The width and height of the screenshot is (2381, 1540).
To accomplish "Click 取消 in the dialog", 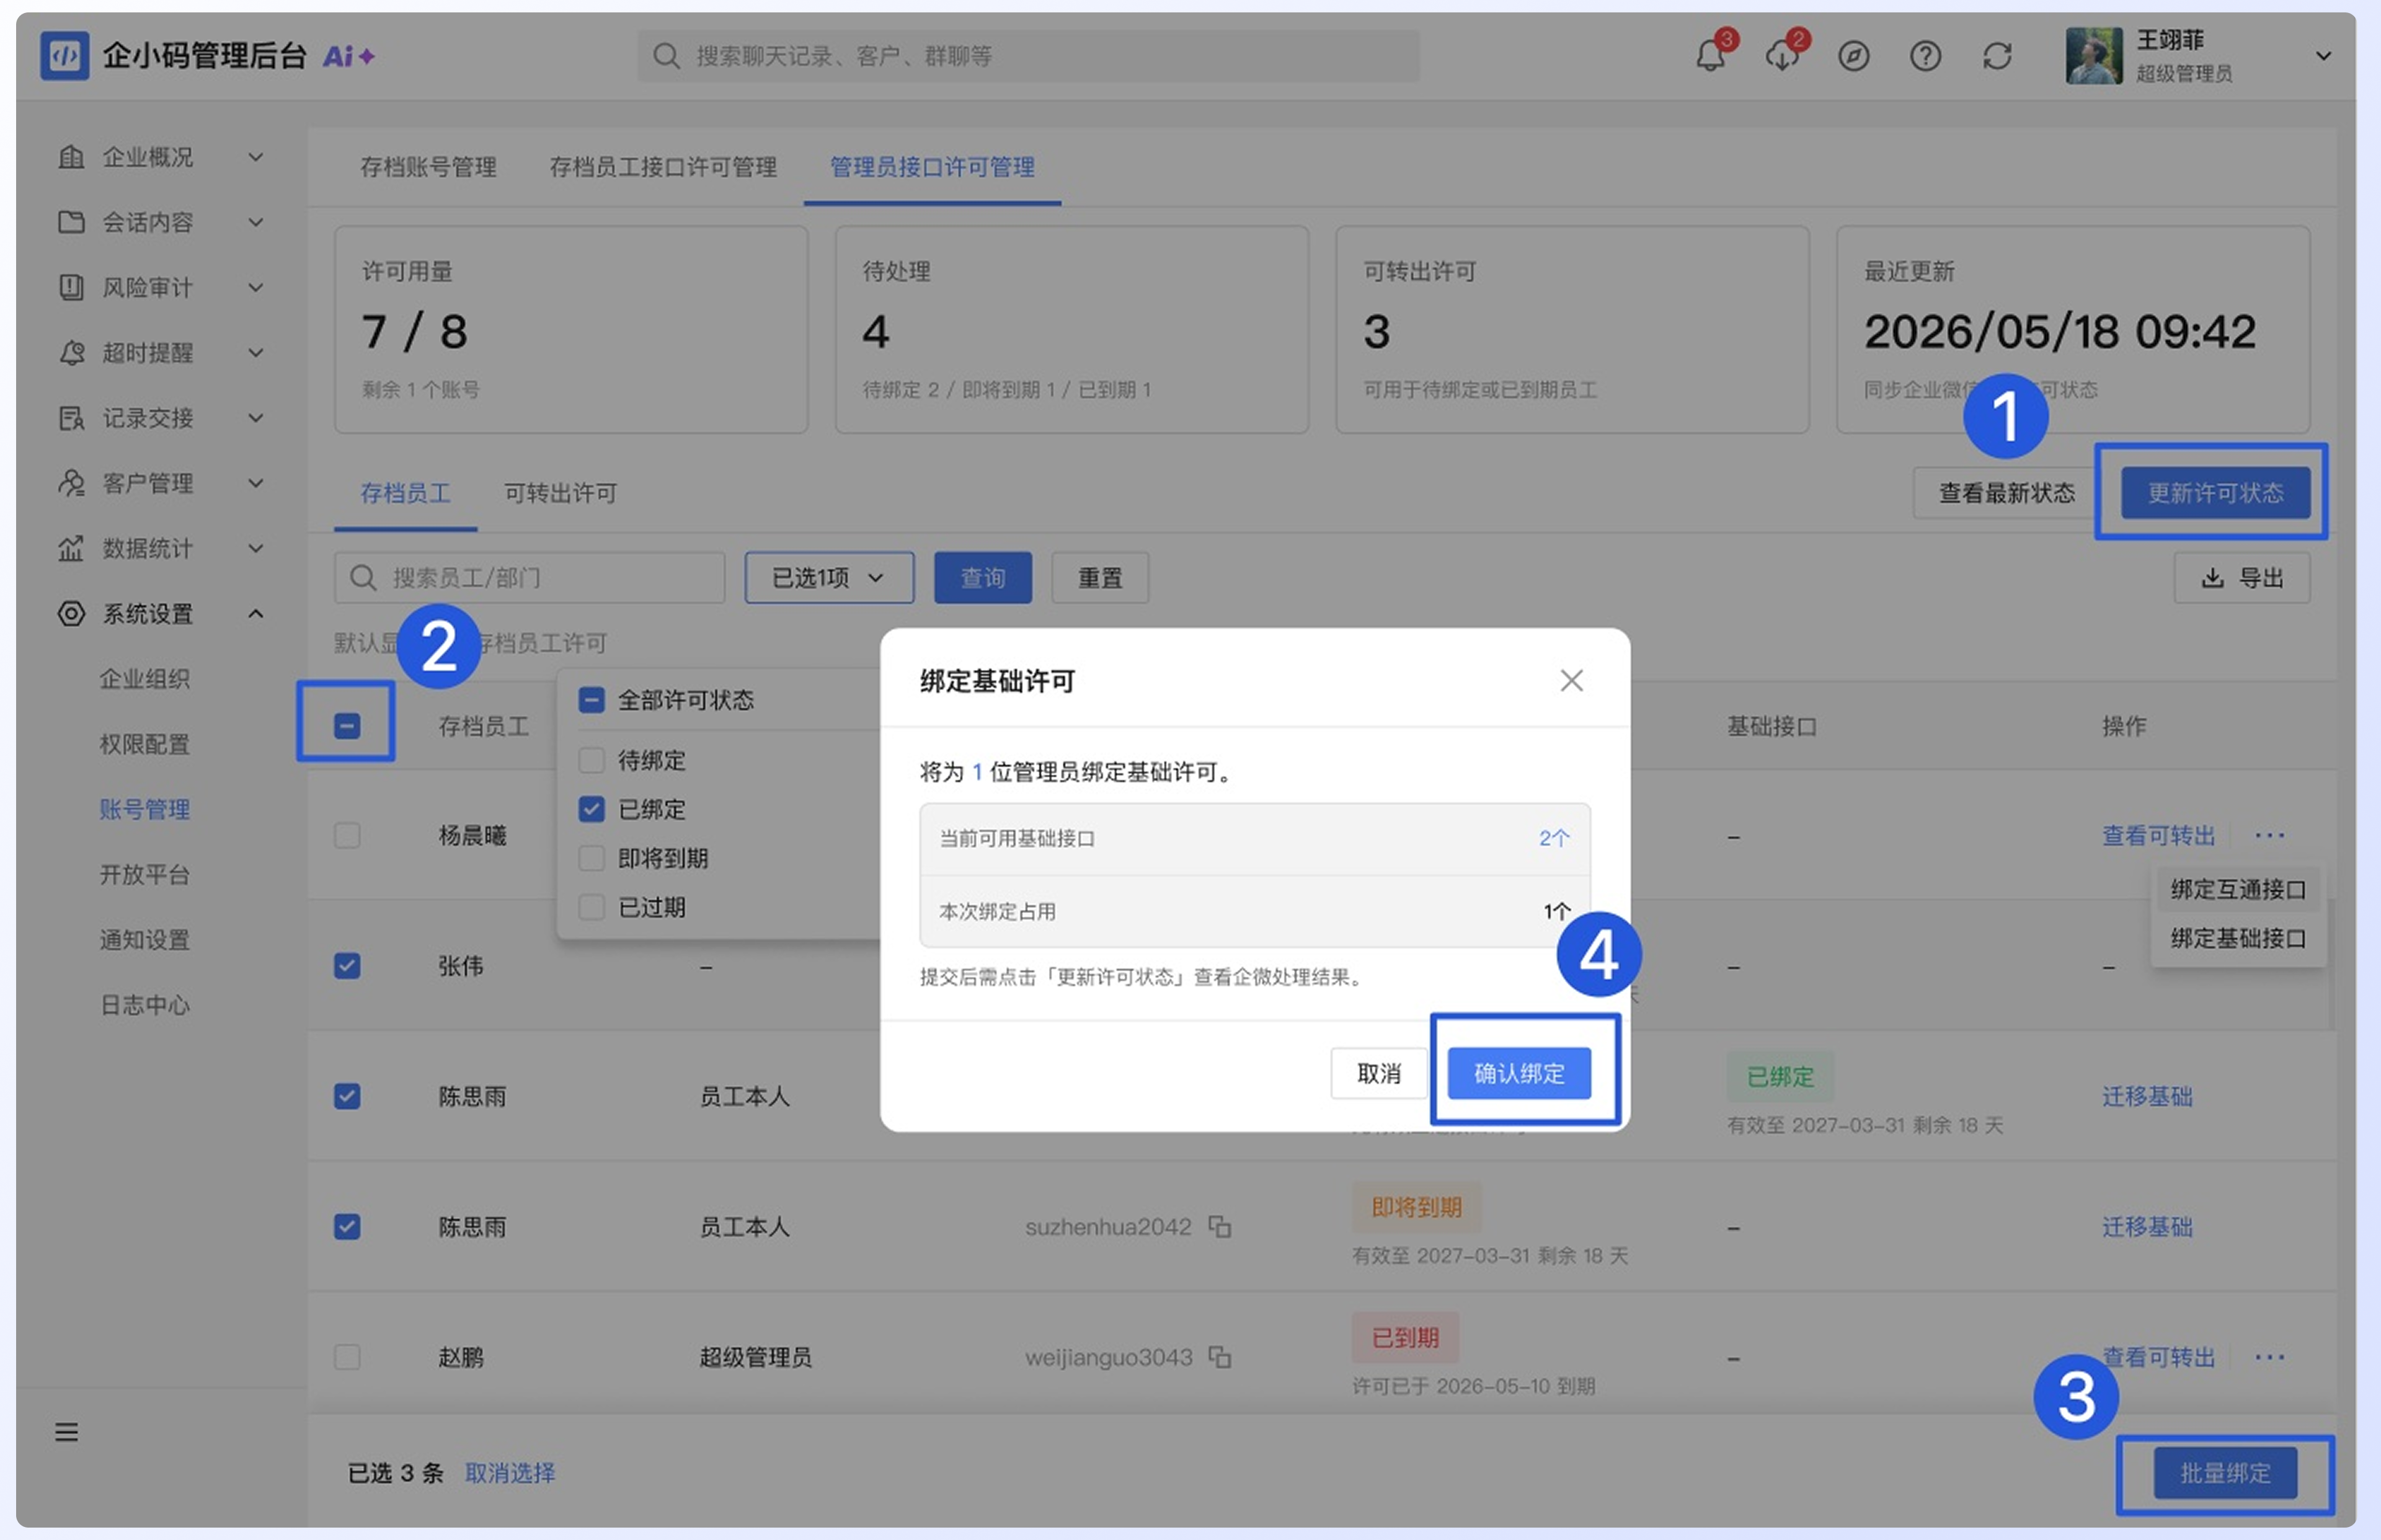I will tap(1378, 1073).
